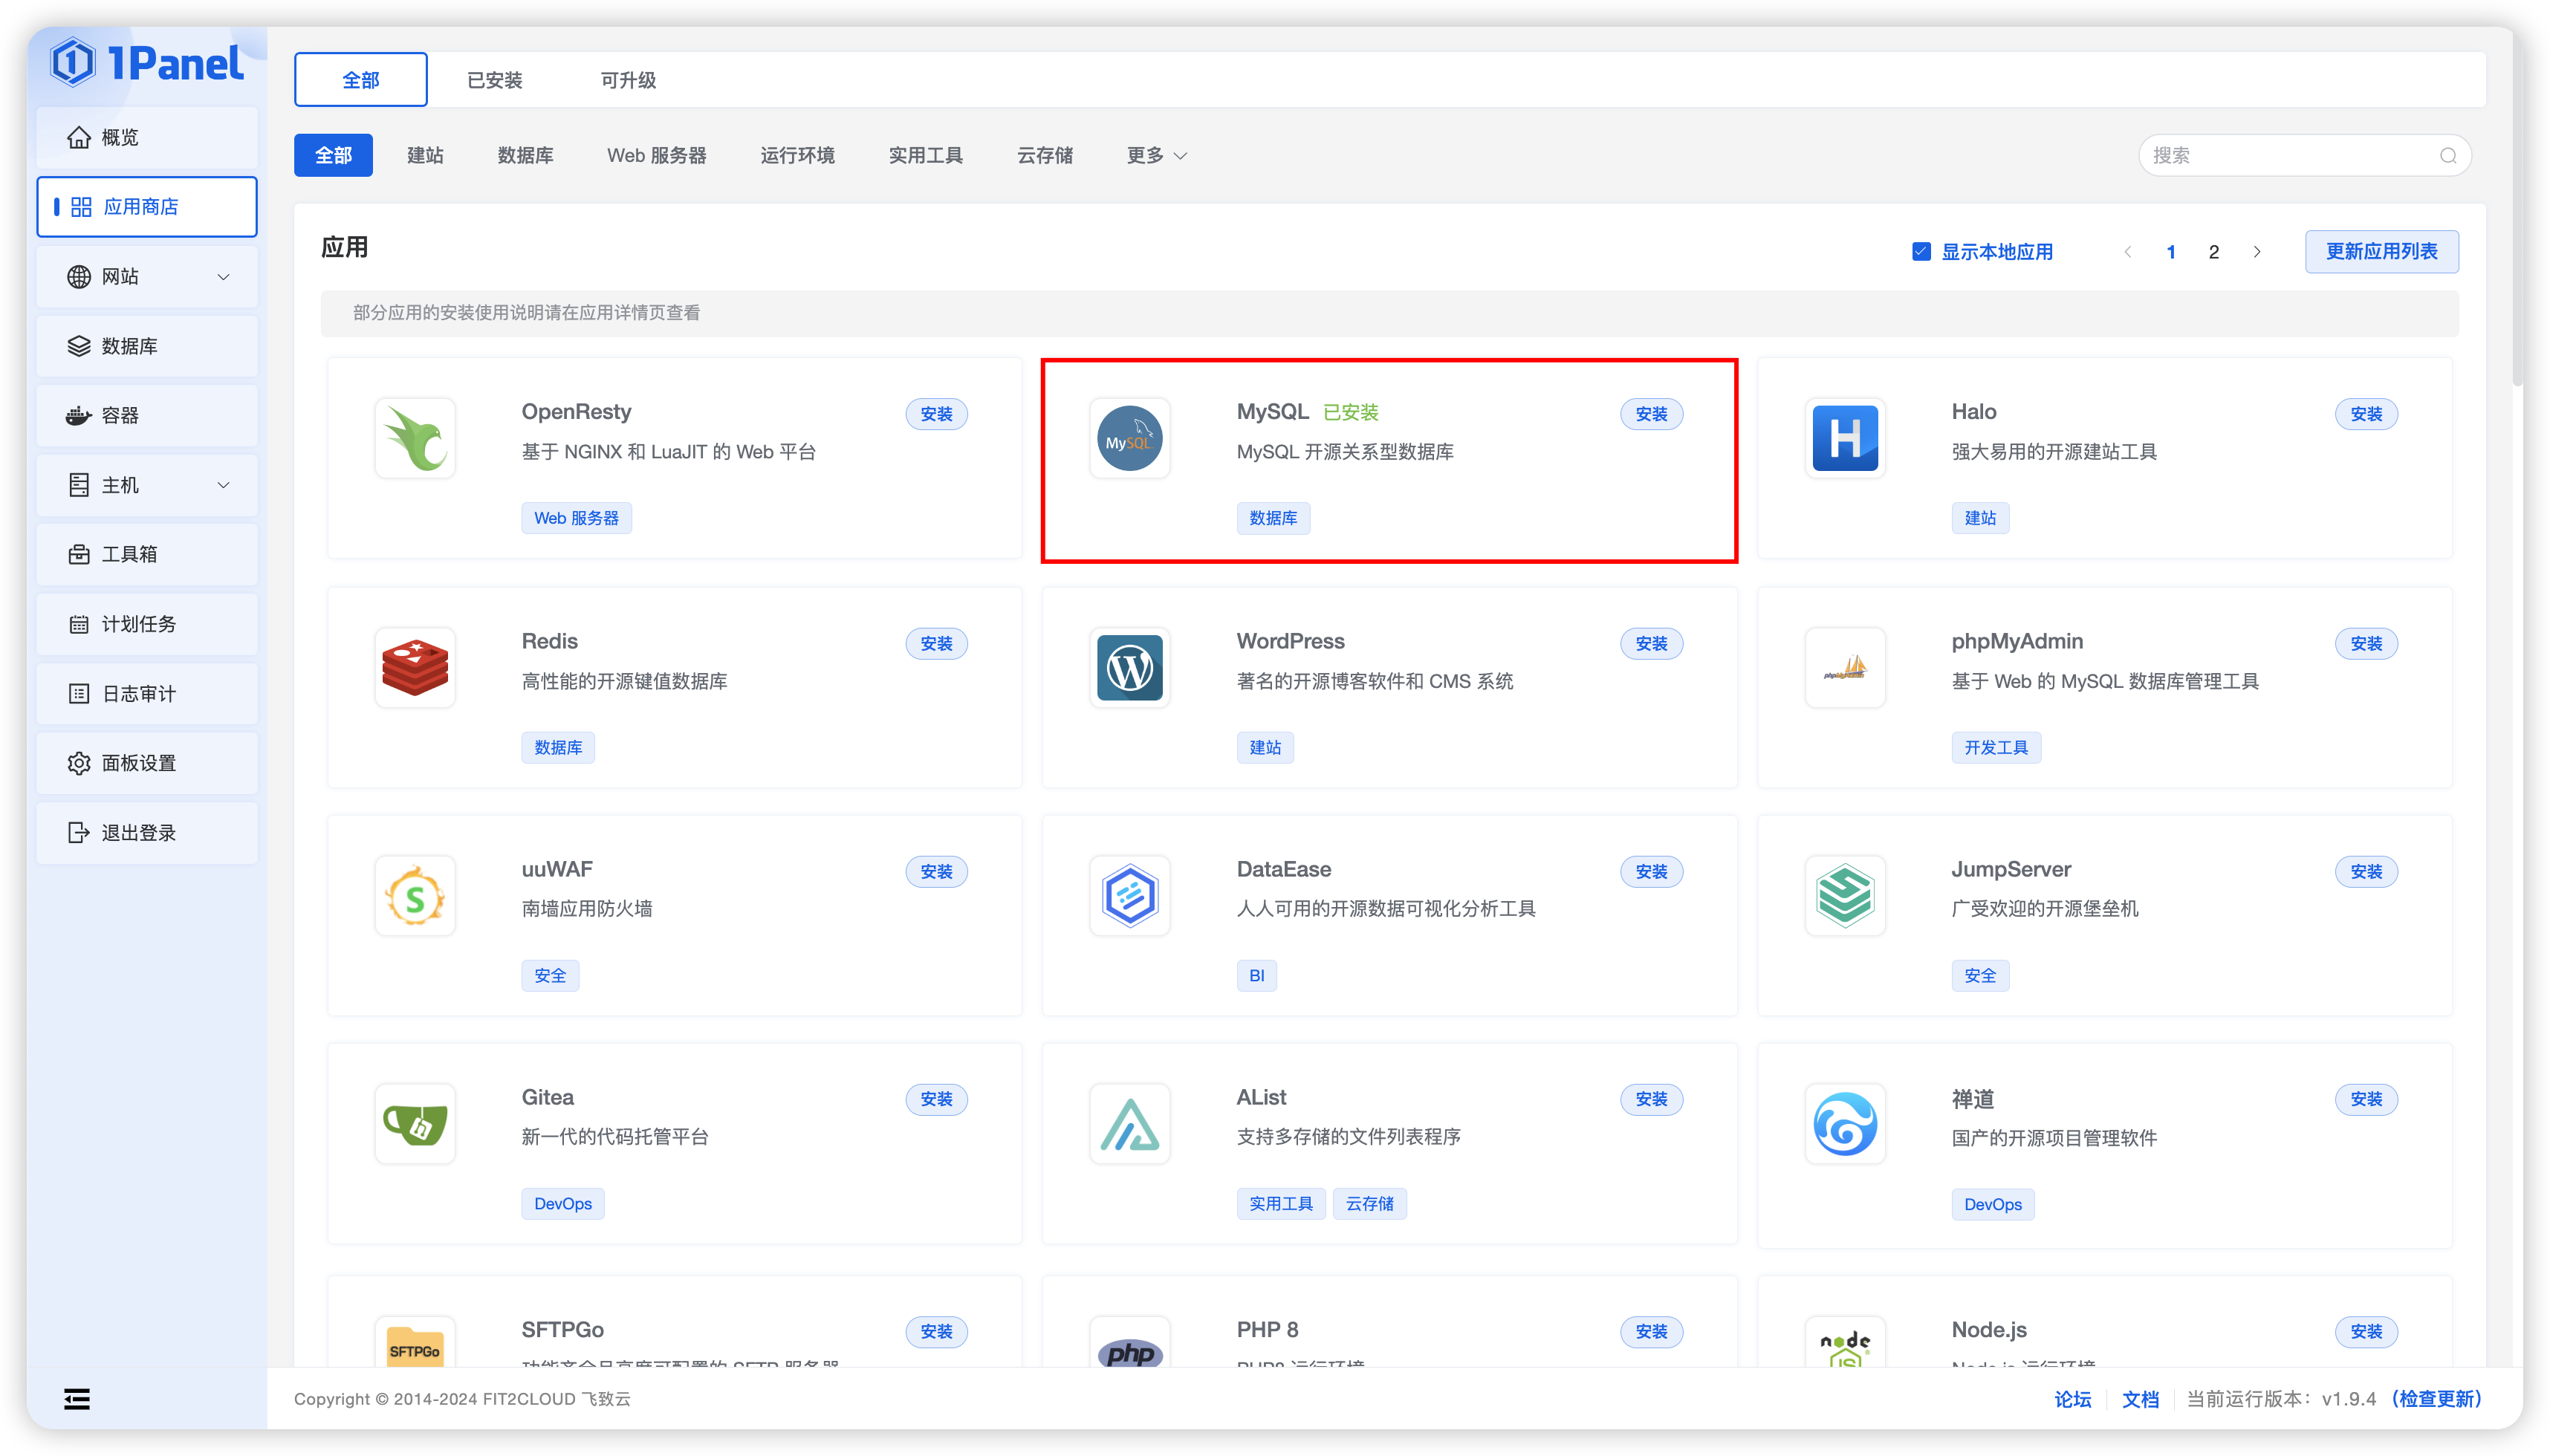Go to page 2

coord(2213,252)
